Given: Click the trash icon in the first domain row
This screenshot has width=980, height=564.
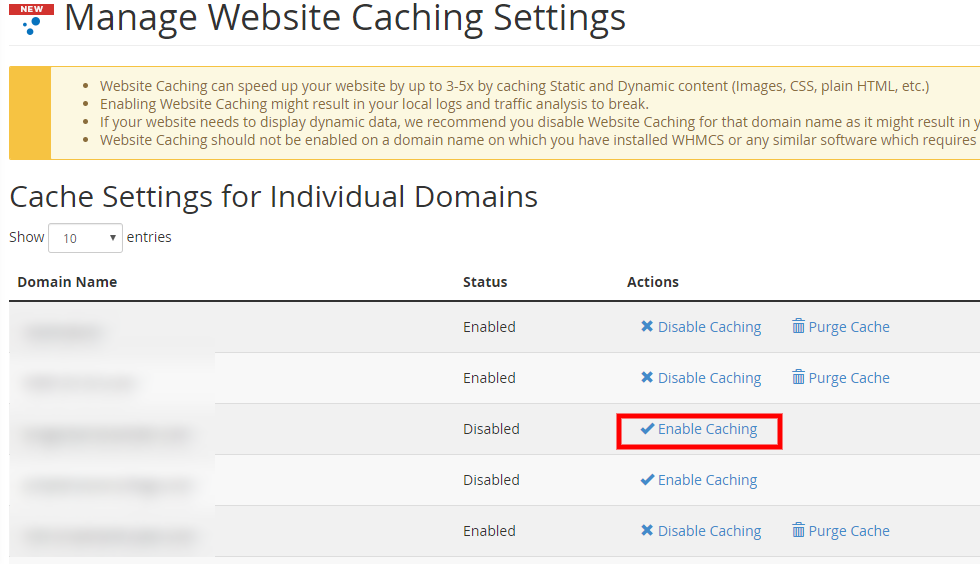Looking at the screenshot, I should 798,326.
